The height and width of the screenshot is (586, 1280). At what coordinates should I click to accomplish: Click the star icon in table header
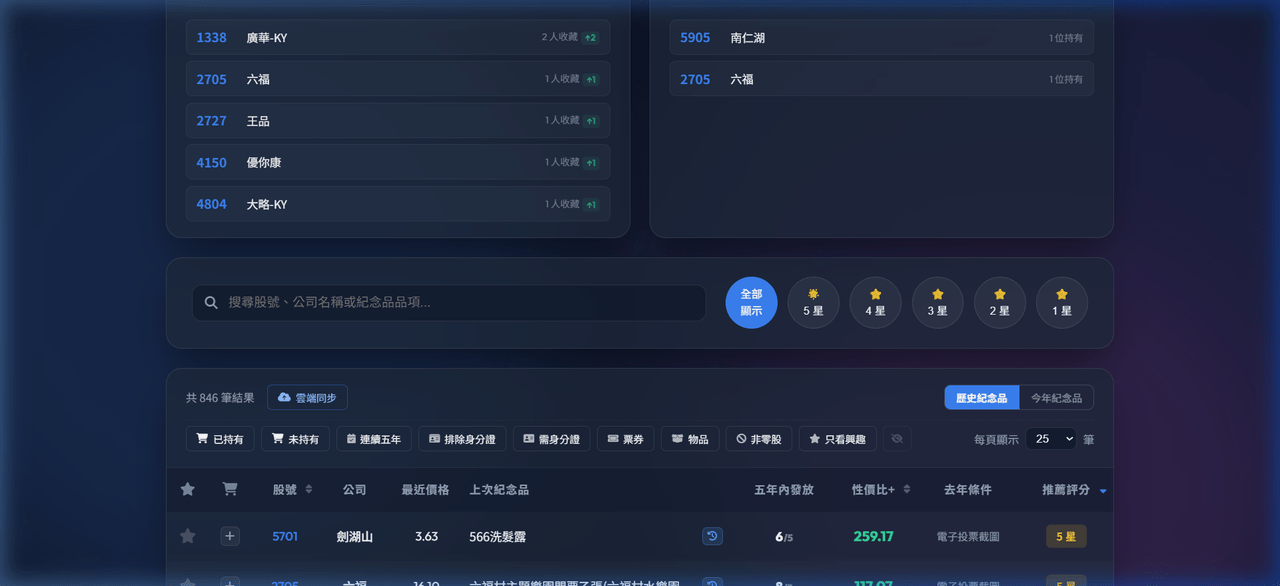187,489
